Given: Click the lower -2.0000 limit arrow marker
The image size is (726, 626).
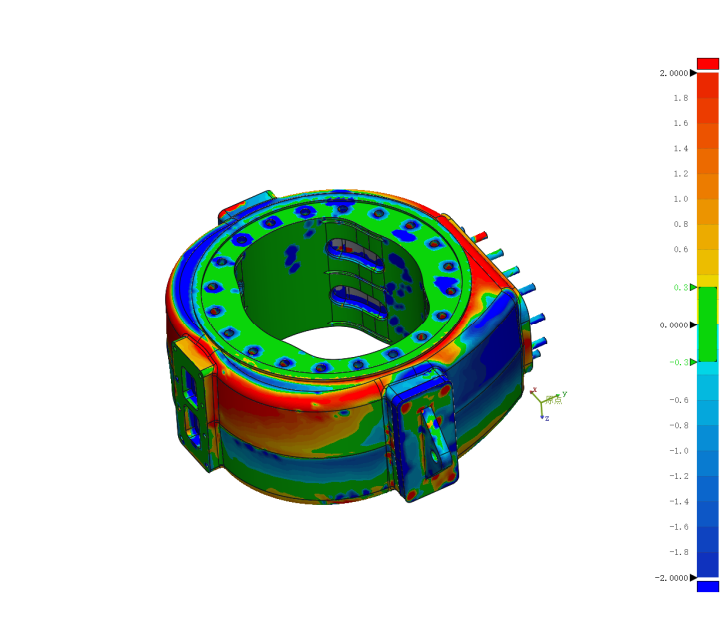Looking at the screenshot, I should pos(693,577).
